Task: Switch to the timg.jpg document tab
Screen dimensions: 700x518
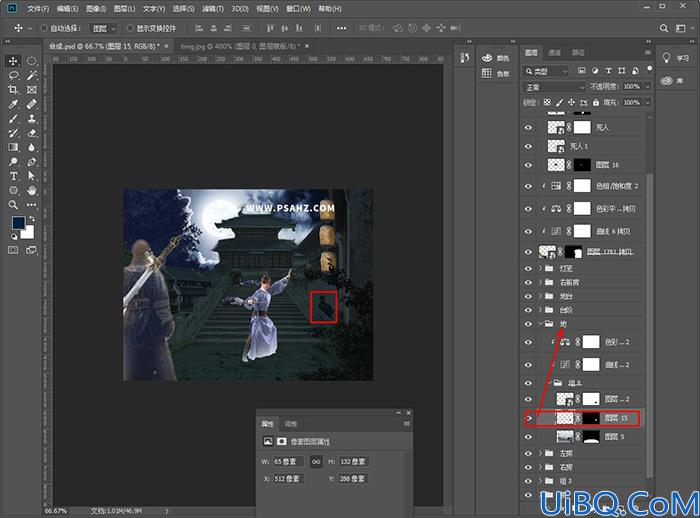Action: 240,46
